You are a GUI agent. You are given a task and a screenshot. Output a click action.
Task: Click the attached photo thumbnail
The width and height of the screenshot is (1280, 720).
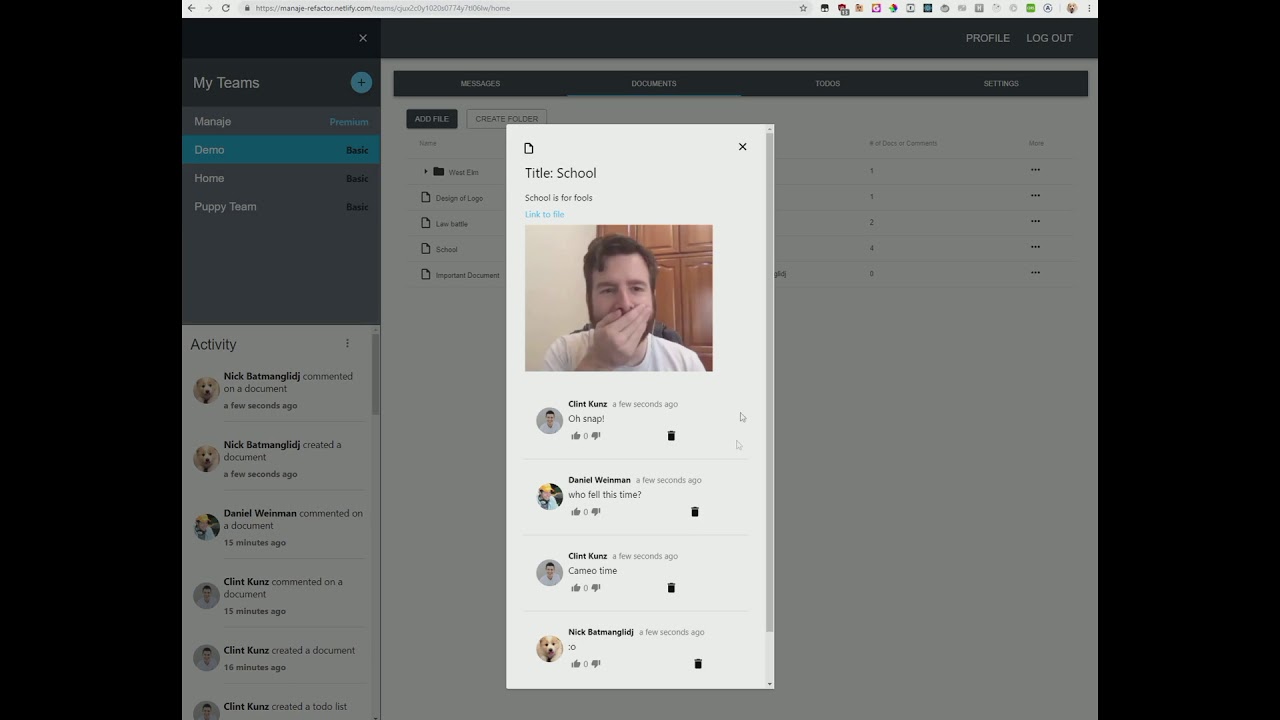click(619, 298)
